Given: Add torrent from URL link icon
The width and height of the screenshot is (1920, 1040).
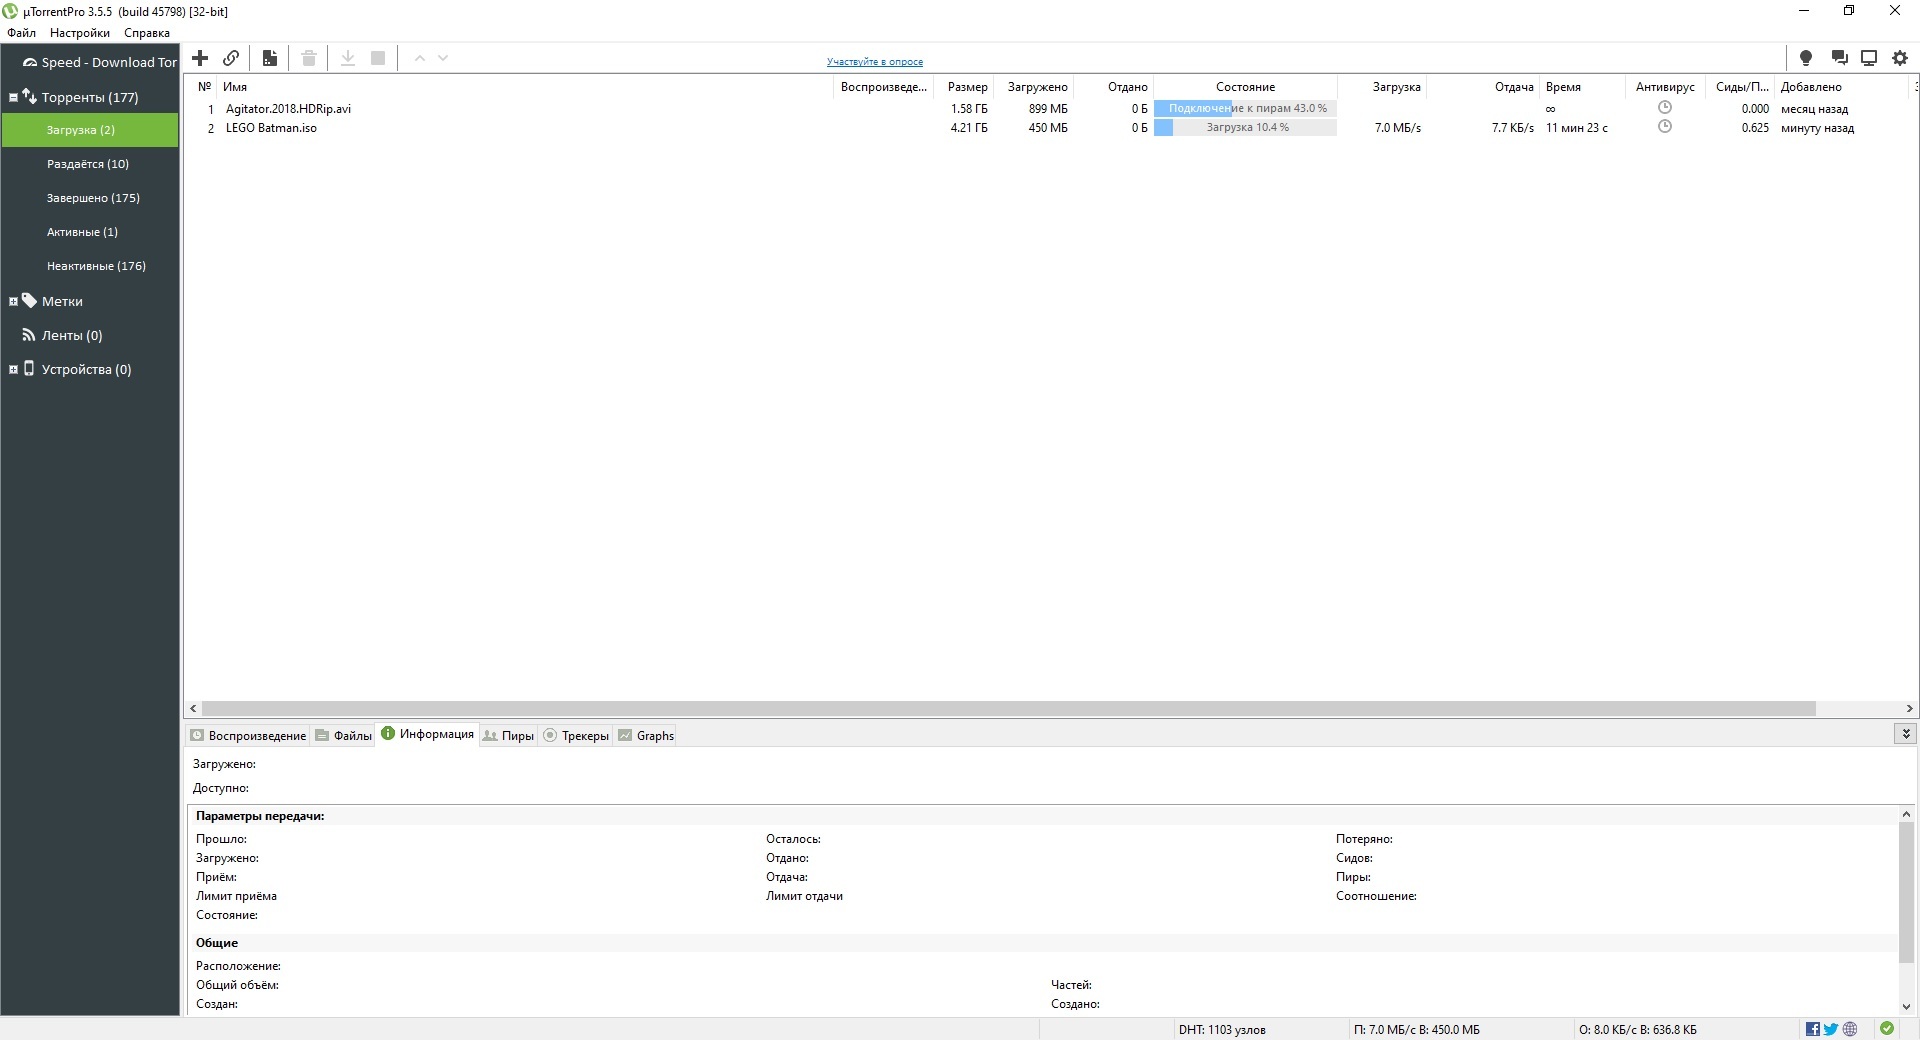Looking at the screenshot, I should coord(231,58).
